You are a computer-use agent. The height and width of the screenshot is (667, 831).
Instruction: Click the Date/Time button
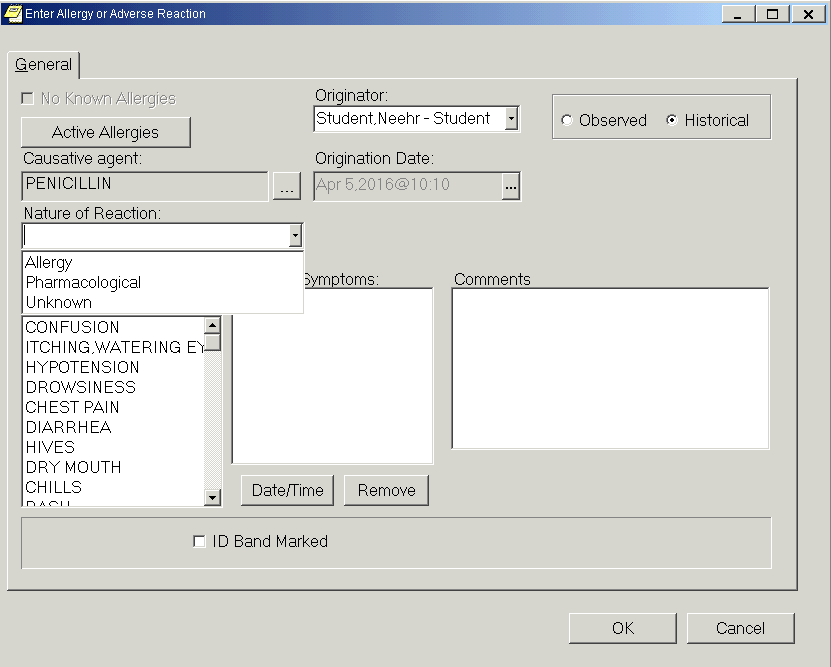286,490
